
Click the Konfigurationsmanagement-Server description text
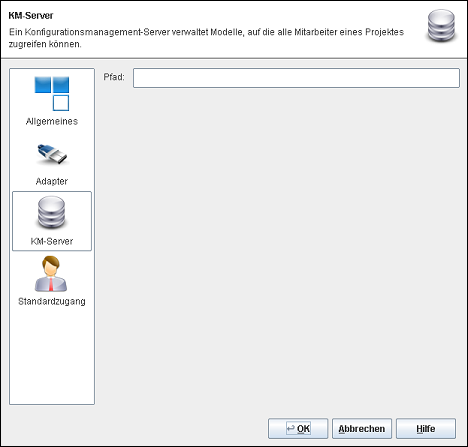coord(206,38)
